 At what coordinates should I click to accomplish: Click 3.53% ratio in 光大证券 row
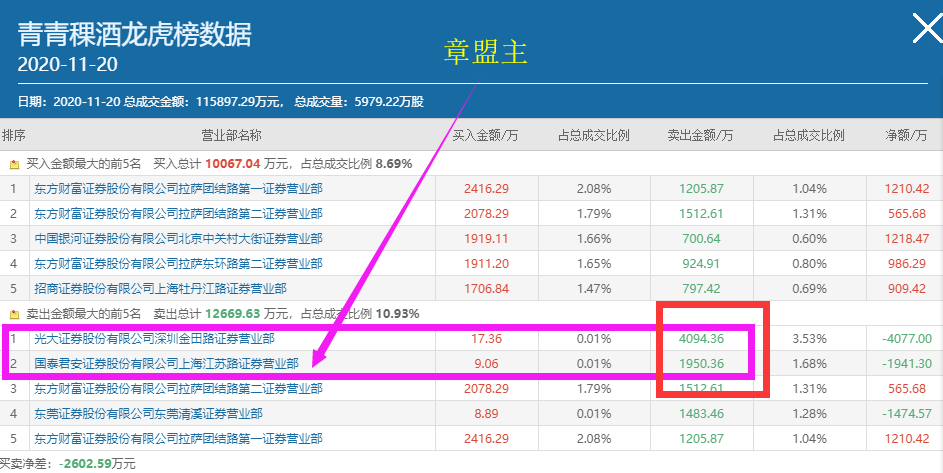[x=809, y=339]
